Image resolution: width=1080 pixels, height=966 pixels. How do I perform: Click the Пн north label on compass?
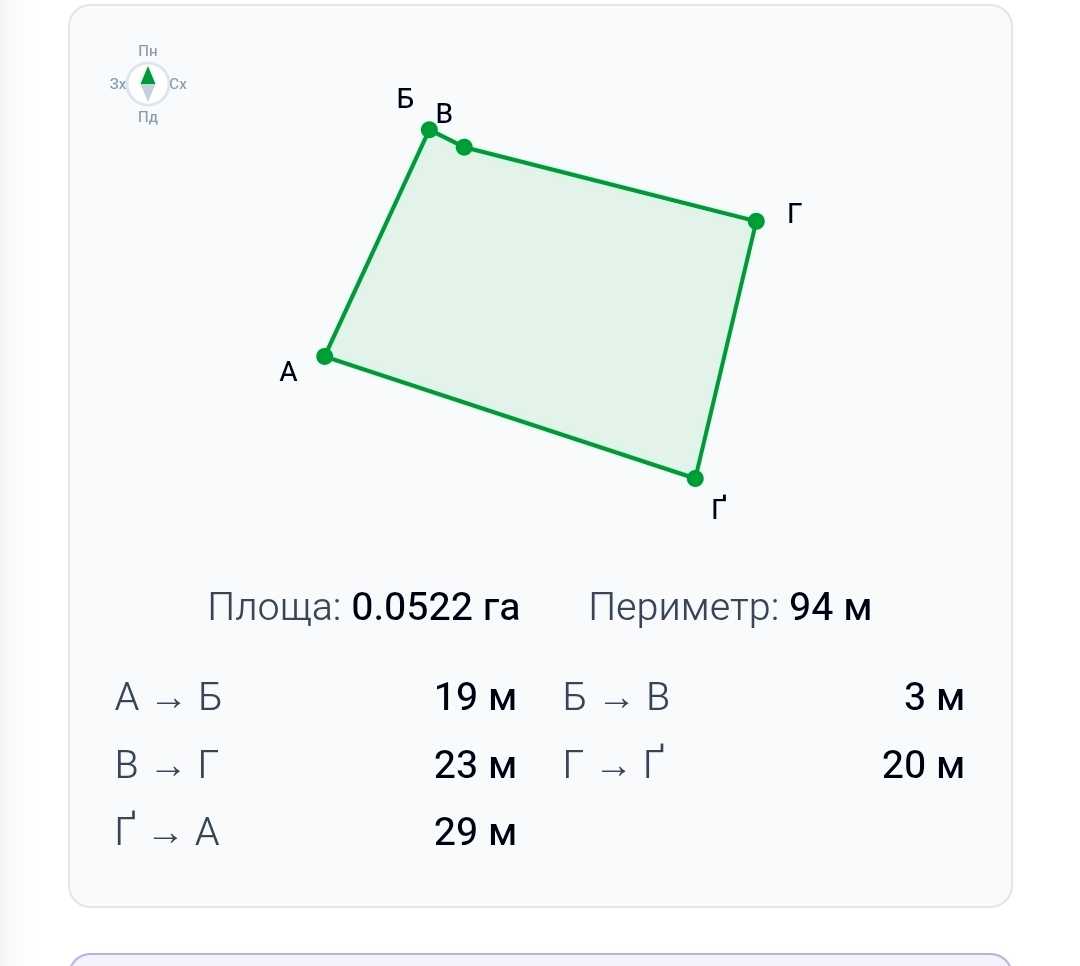[148, 51]
